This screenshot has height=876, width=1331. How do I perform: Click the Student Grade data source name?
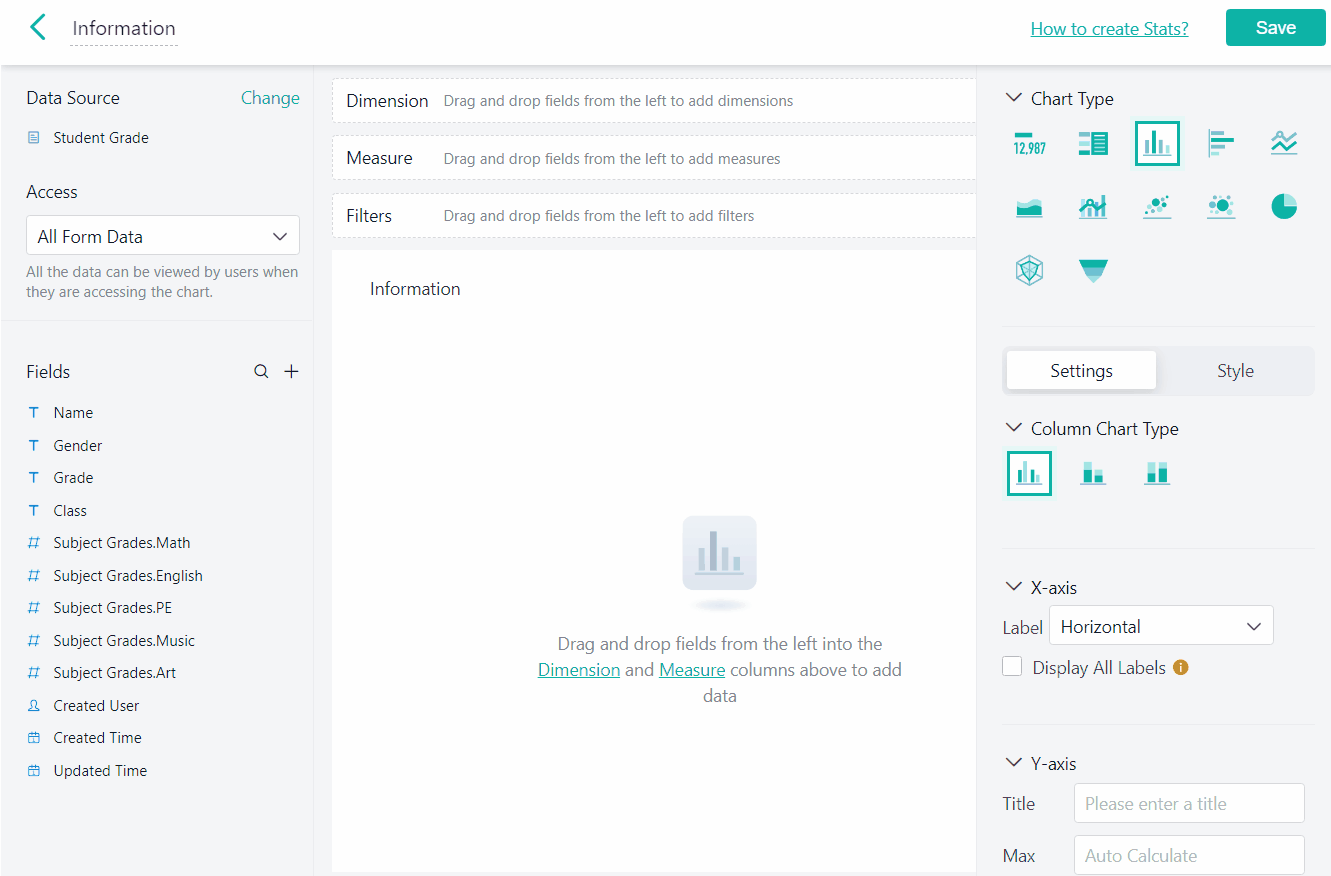(x=101, y=138)
